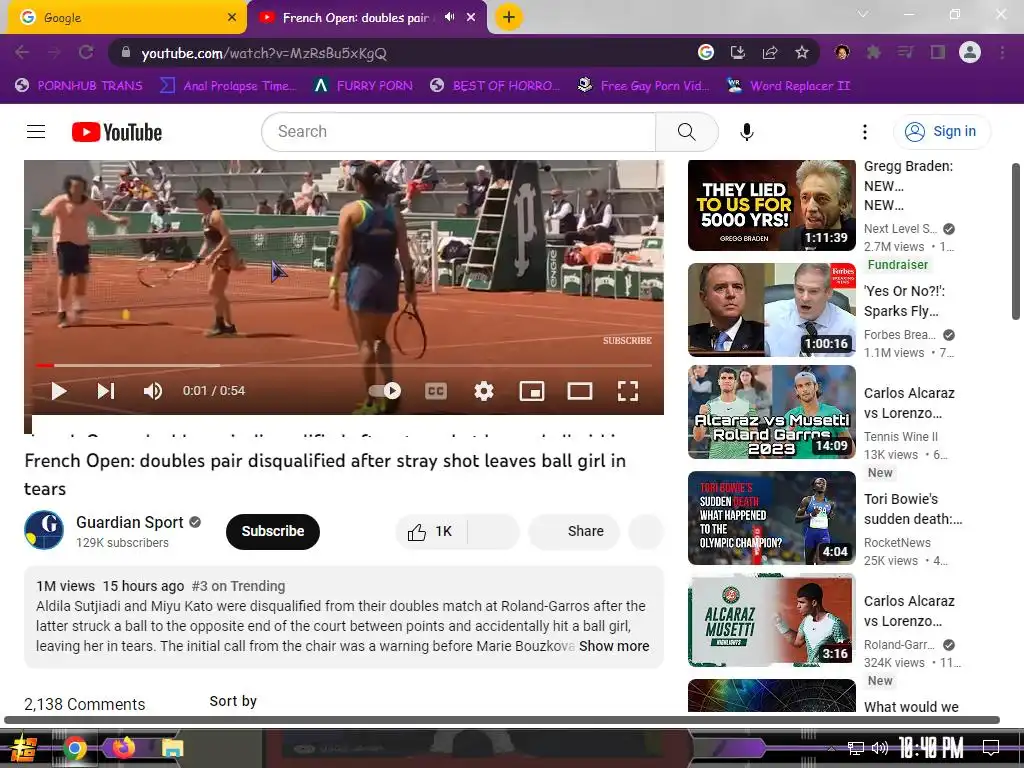Open YouTube three-dot settings menu

[x=865, y=132]
